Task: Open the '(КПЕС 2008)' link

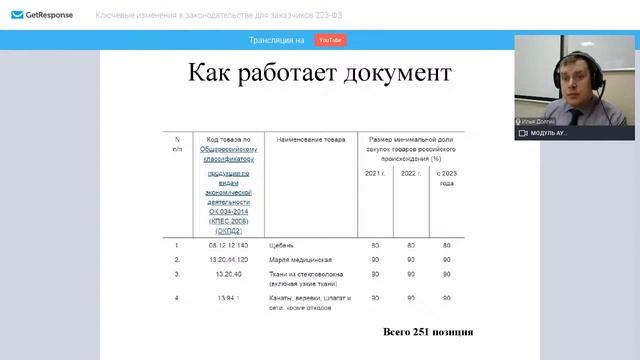Action: [x=229, y=221]
